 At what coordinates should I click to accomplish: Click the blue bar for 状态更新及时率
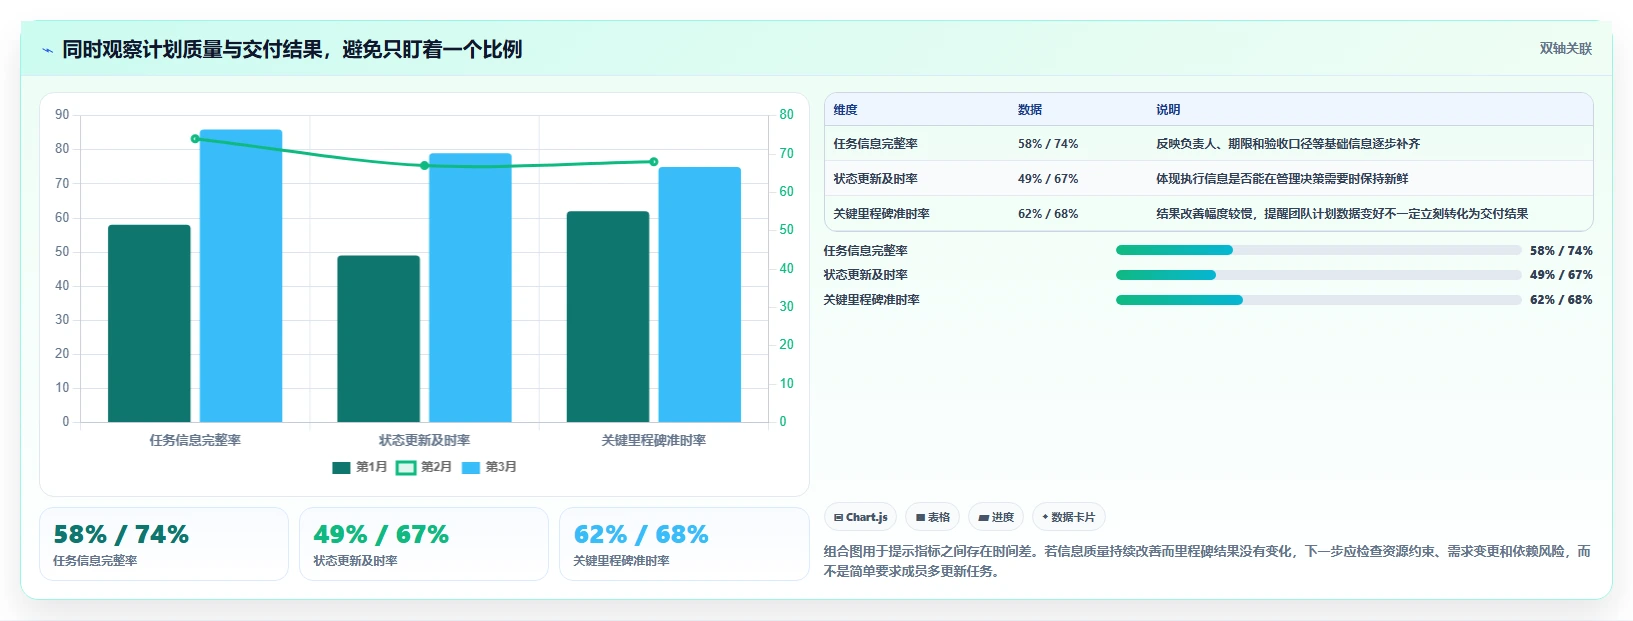[x=470, y=288]
